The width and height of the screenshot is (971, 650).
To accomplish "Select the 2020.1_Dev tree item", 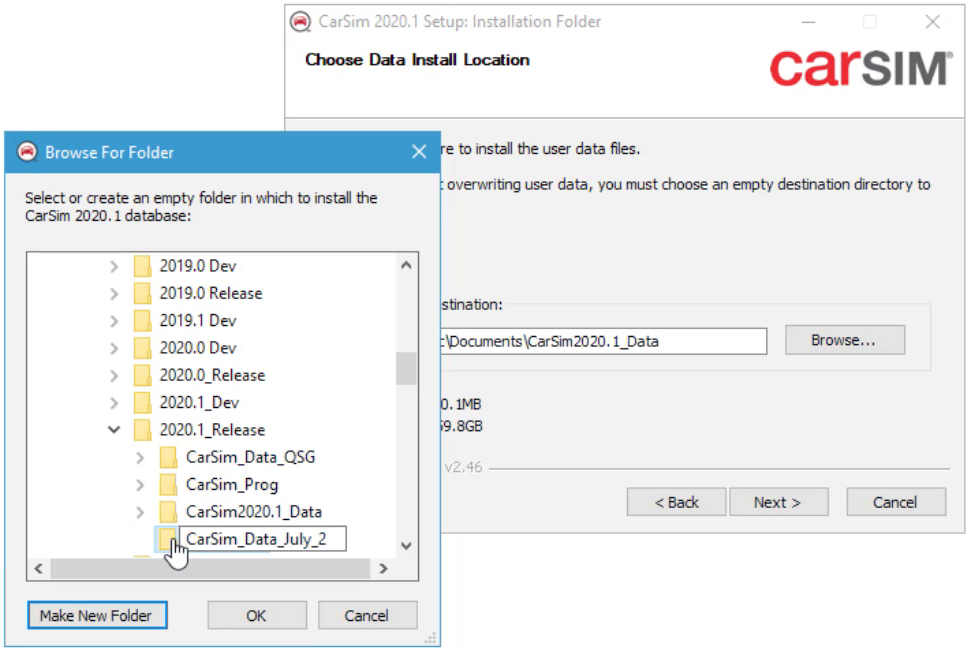I will (x=199, y=402).
